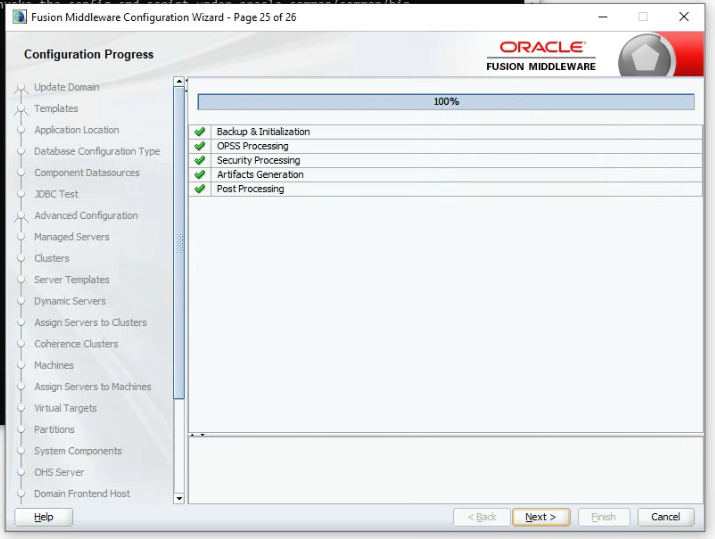Select the Dynamic Servers step
The image size is (715, 539).
click(x=70, y=301)
